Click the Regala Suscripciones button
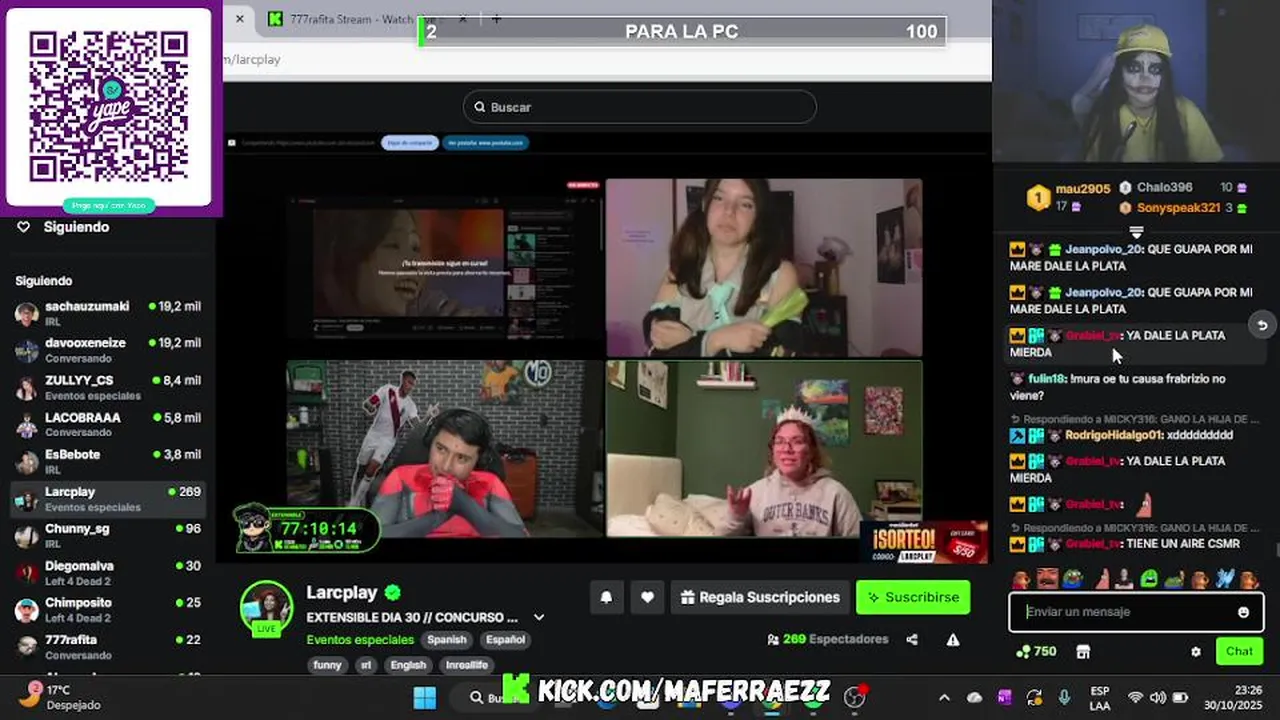This screenshot has width=1280, height=720. 760,597
